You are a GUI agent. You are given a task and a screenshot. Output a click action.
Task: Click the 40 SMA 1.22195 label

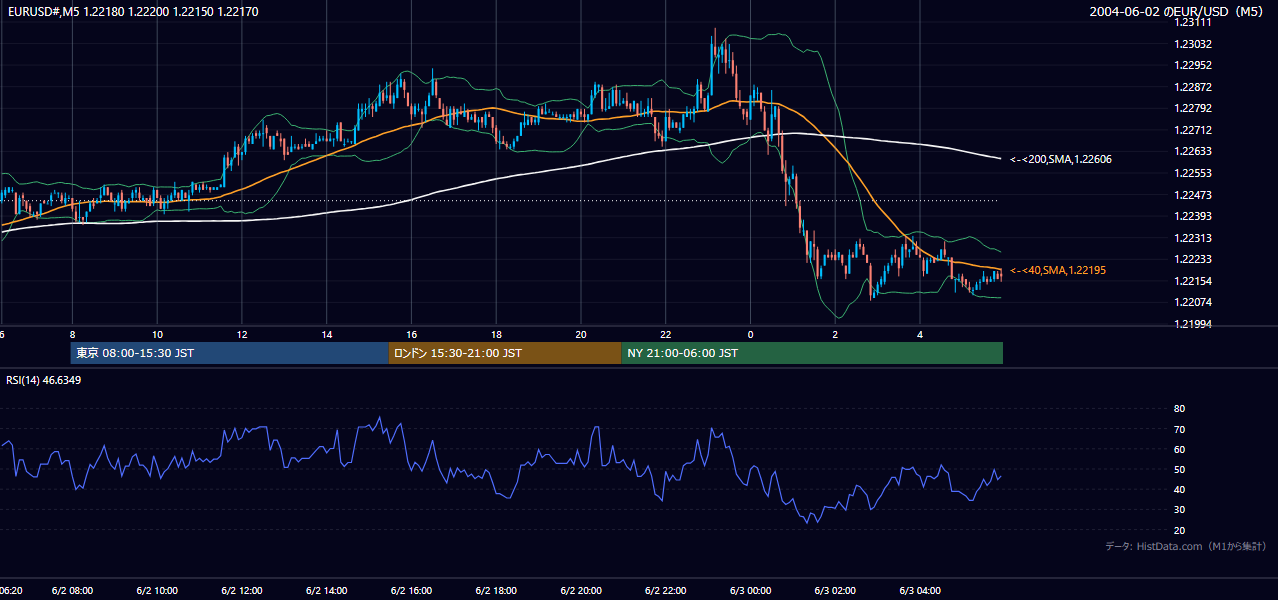coord(1058,270)
